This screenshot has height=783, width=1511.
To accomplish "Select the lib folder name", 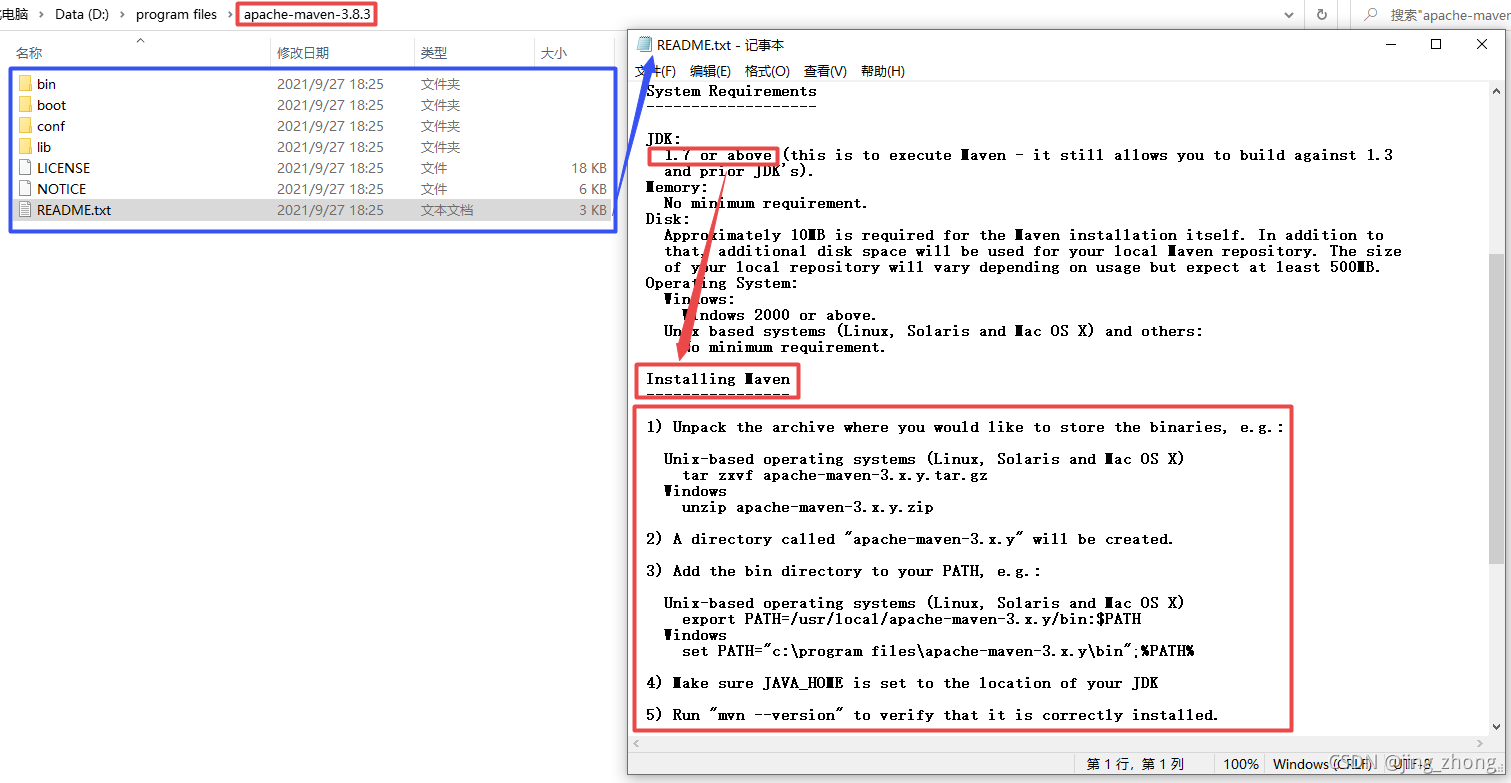I will pos(44,147).
